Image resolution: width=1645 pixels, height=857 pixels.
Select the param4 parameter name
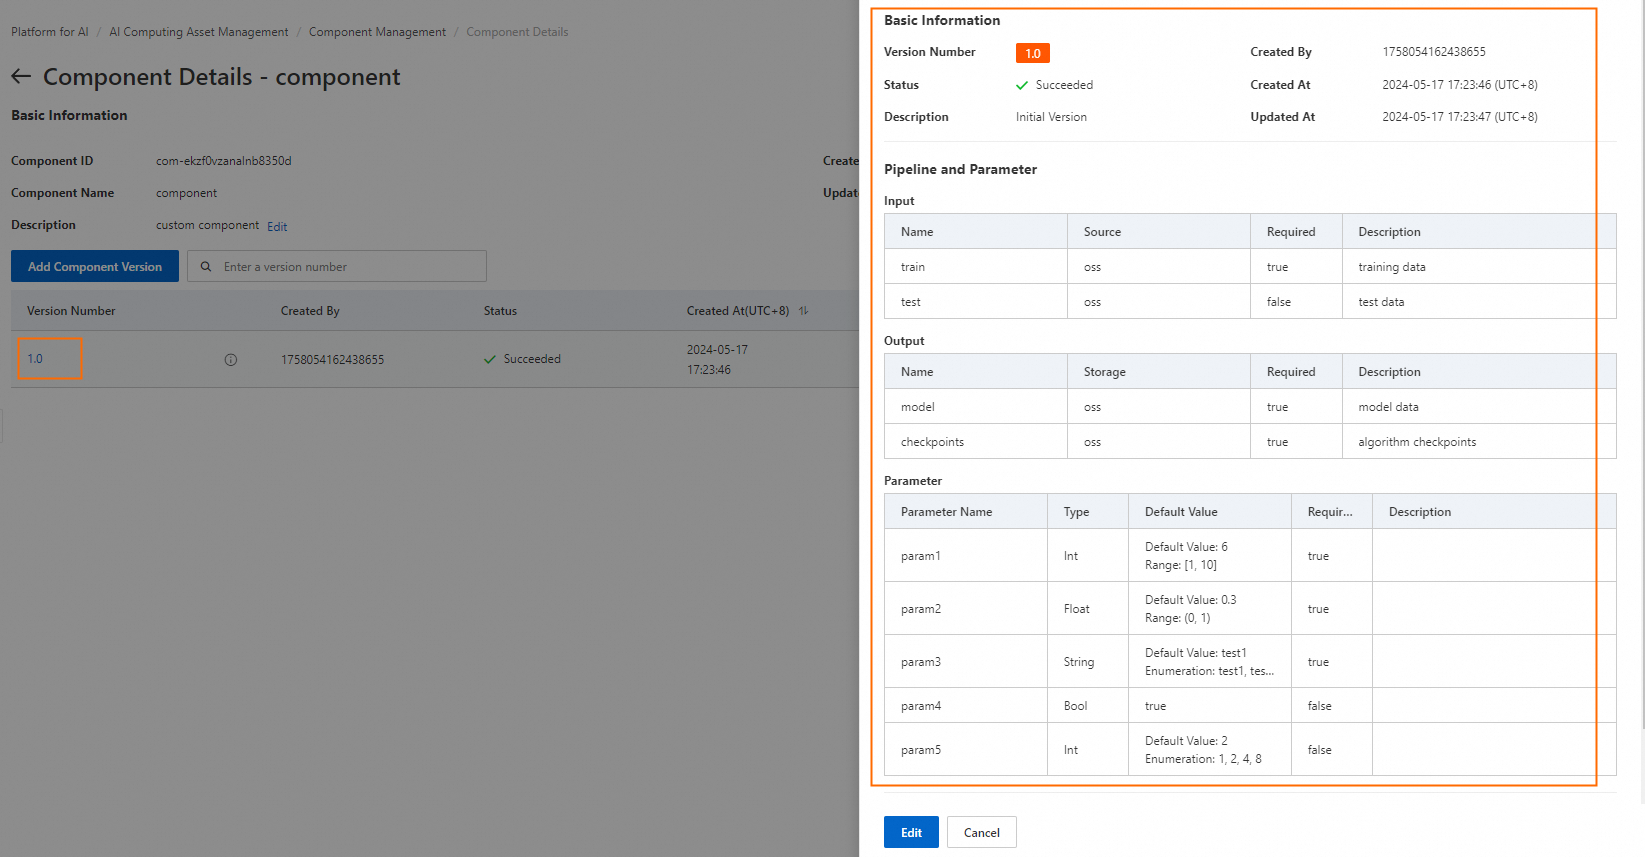(x=921, y=706)
